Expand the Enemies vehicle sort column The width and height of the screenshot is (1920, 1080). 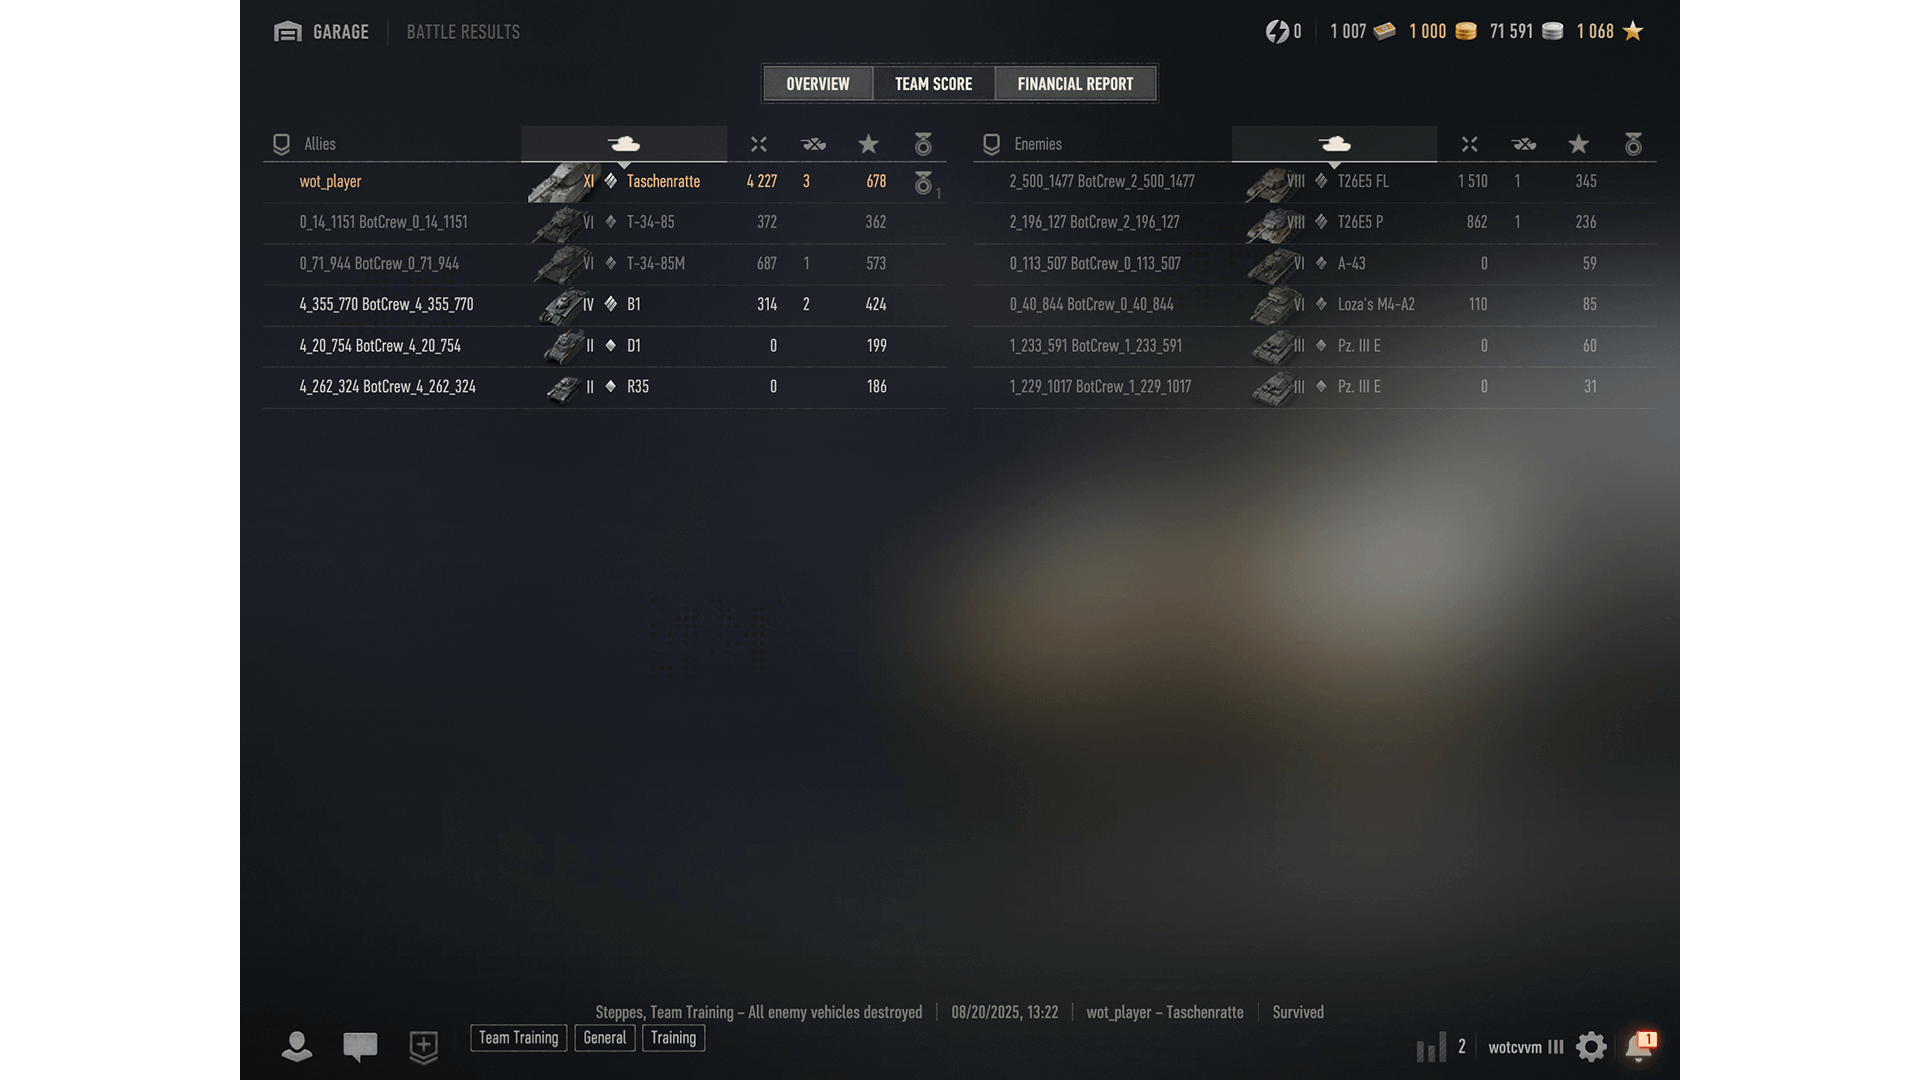tap(1334, 144)
